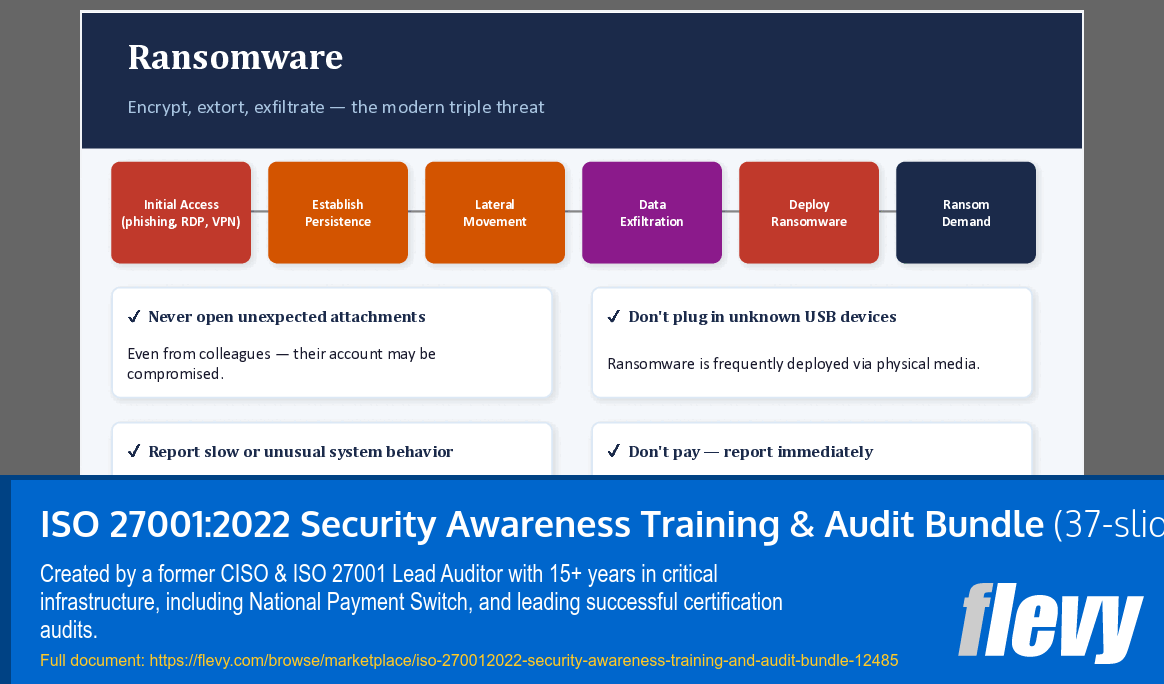Select the Data Exfiltration purple box
Screen dimensions: 1164x684
652,212
